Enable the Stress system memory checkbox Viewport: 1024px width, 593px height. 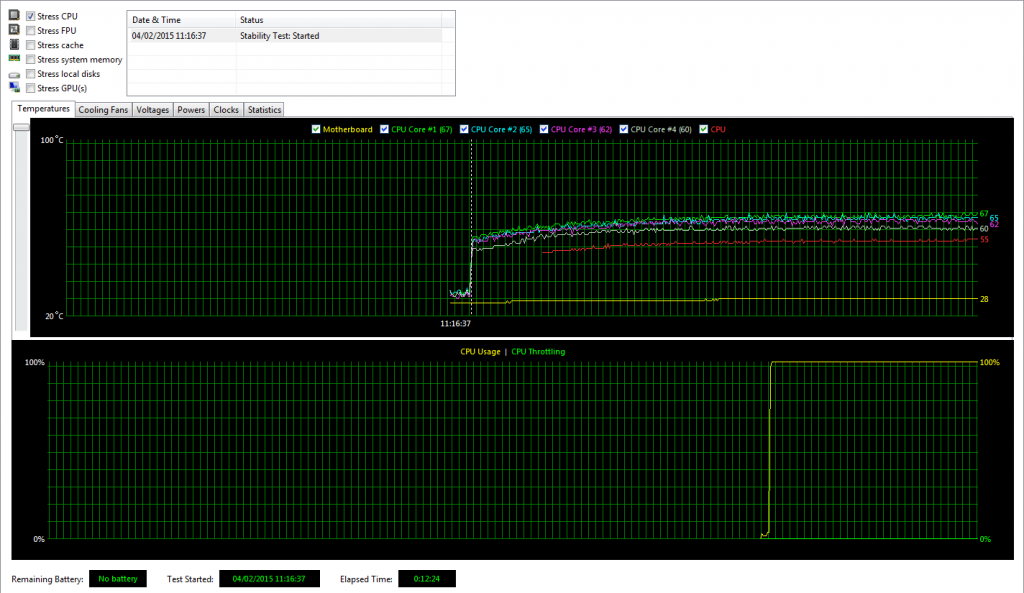[x=31, y=59]
